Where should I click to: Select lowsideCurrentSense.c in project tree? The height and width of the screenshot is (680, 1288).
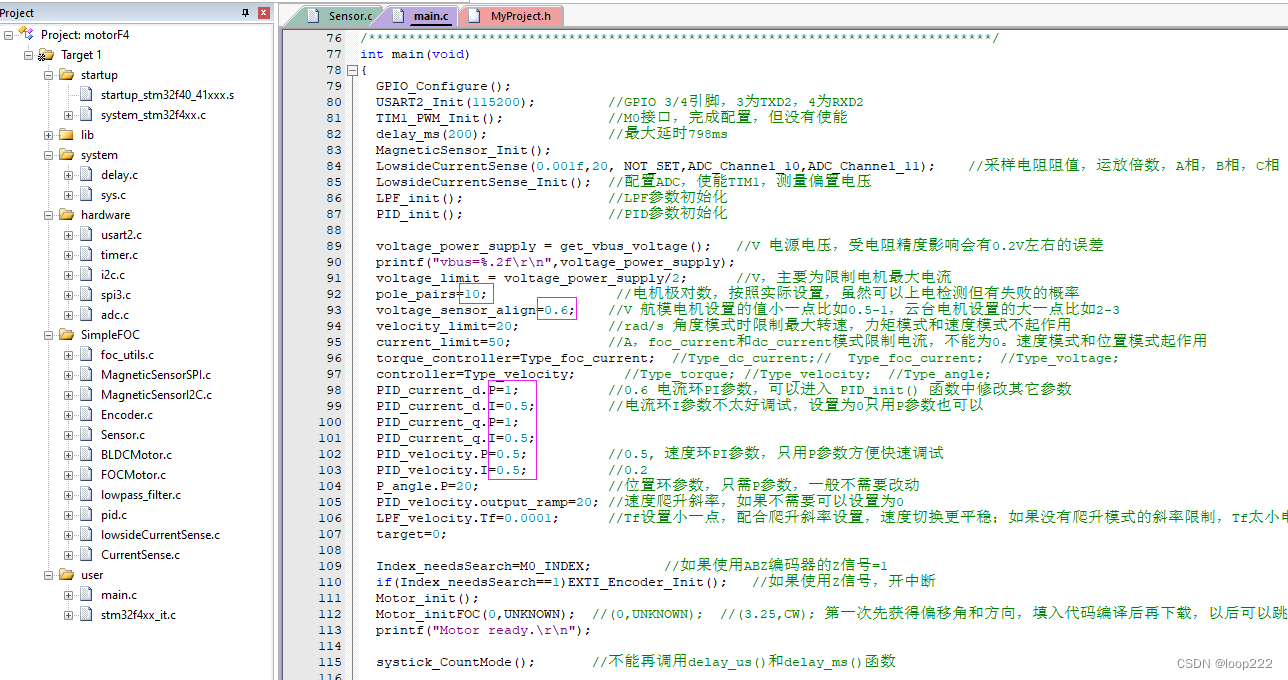tap(160, 535)
